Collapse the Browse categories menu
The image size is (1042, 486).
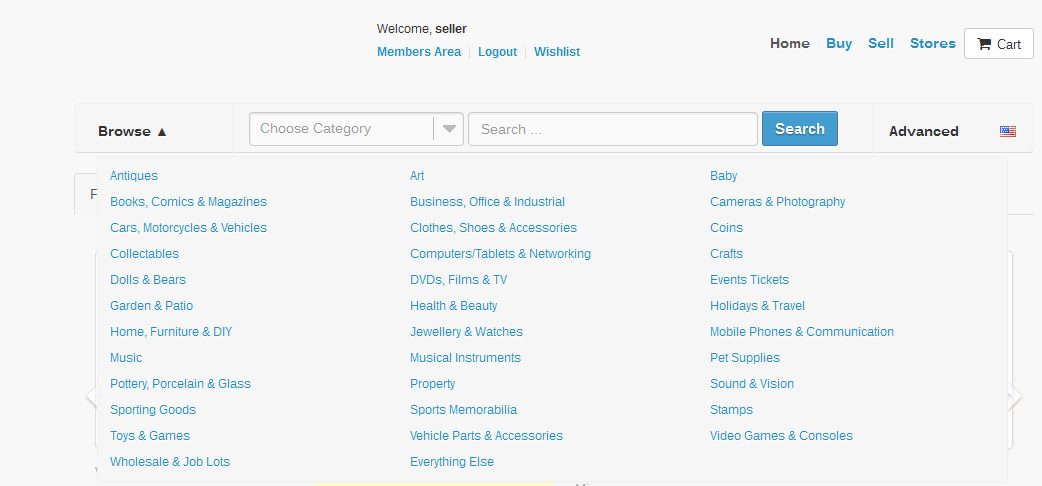[x=133, y=131]
